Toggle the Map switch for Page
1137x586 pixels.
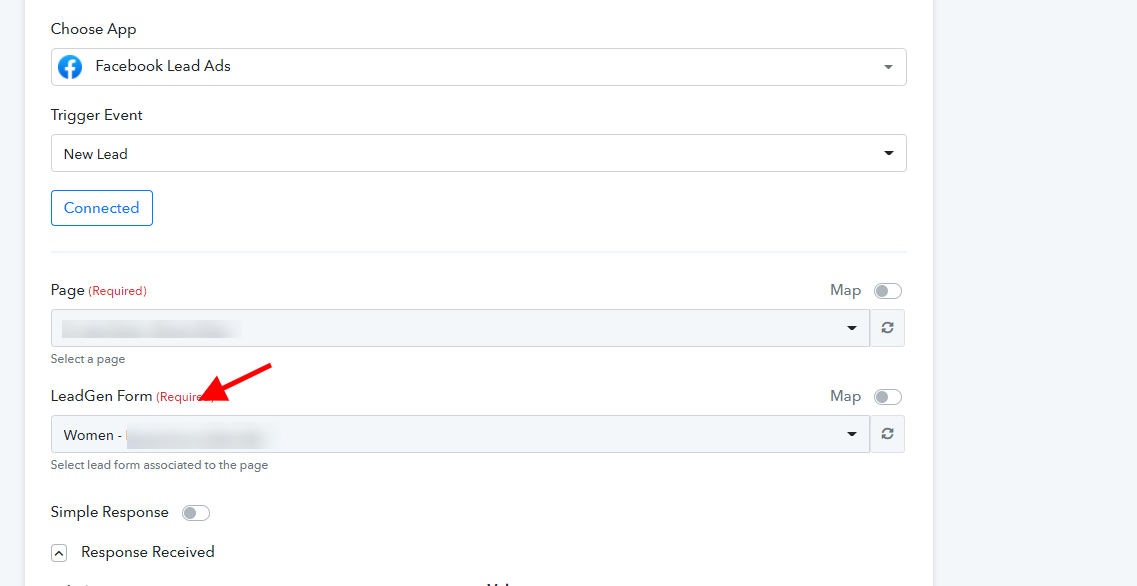(x=887, y=291)
